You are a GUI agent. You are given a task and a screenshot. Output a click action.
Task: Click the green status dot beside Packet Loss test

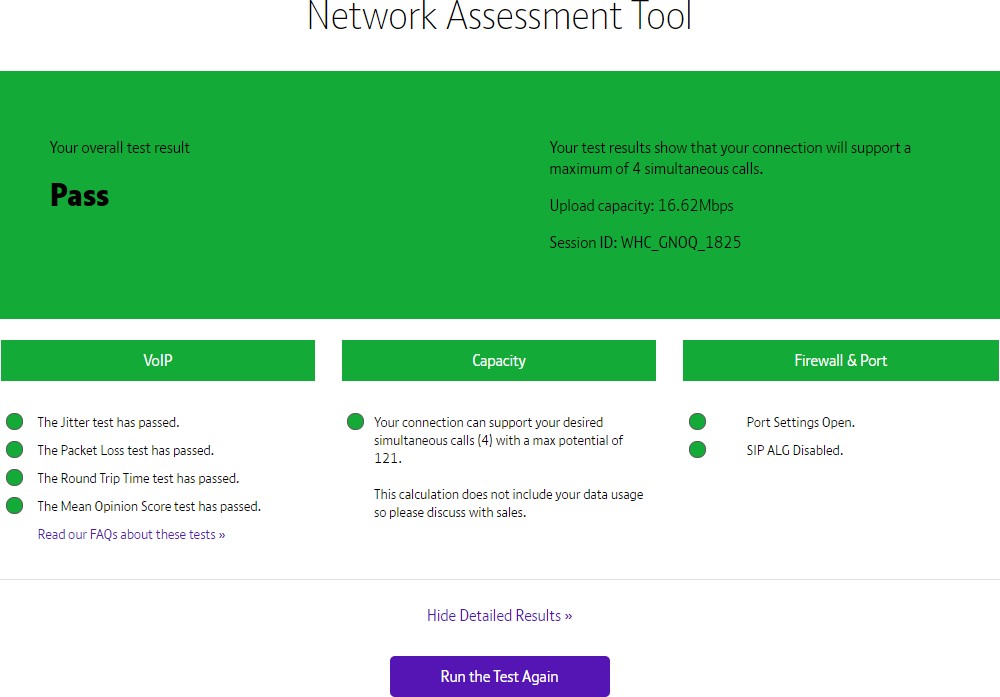click(x=15, y=450)
